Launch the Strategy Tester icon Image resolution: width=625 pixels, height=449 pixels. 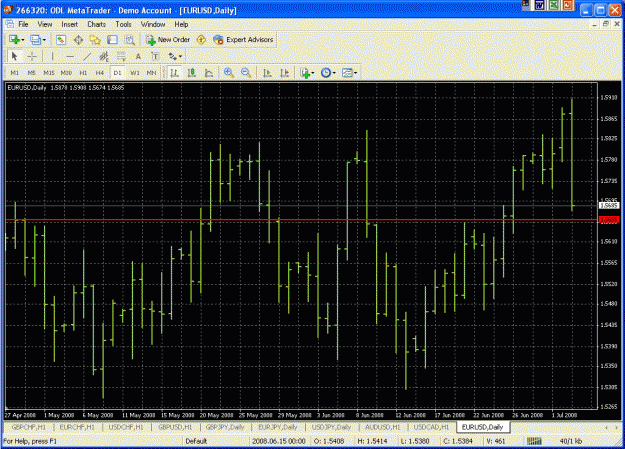(x=130, y=40)
